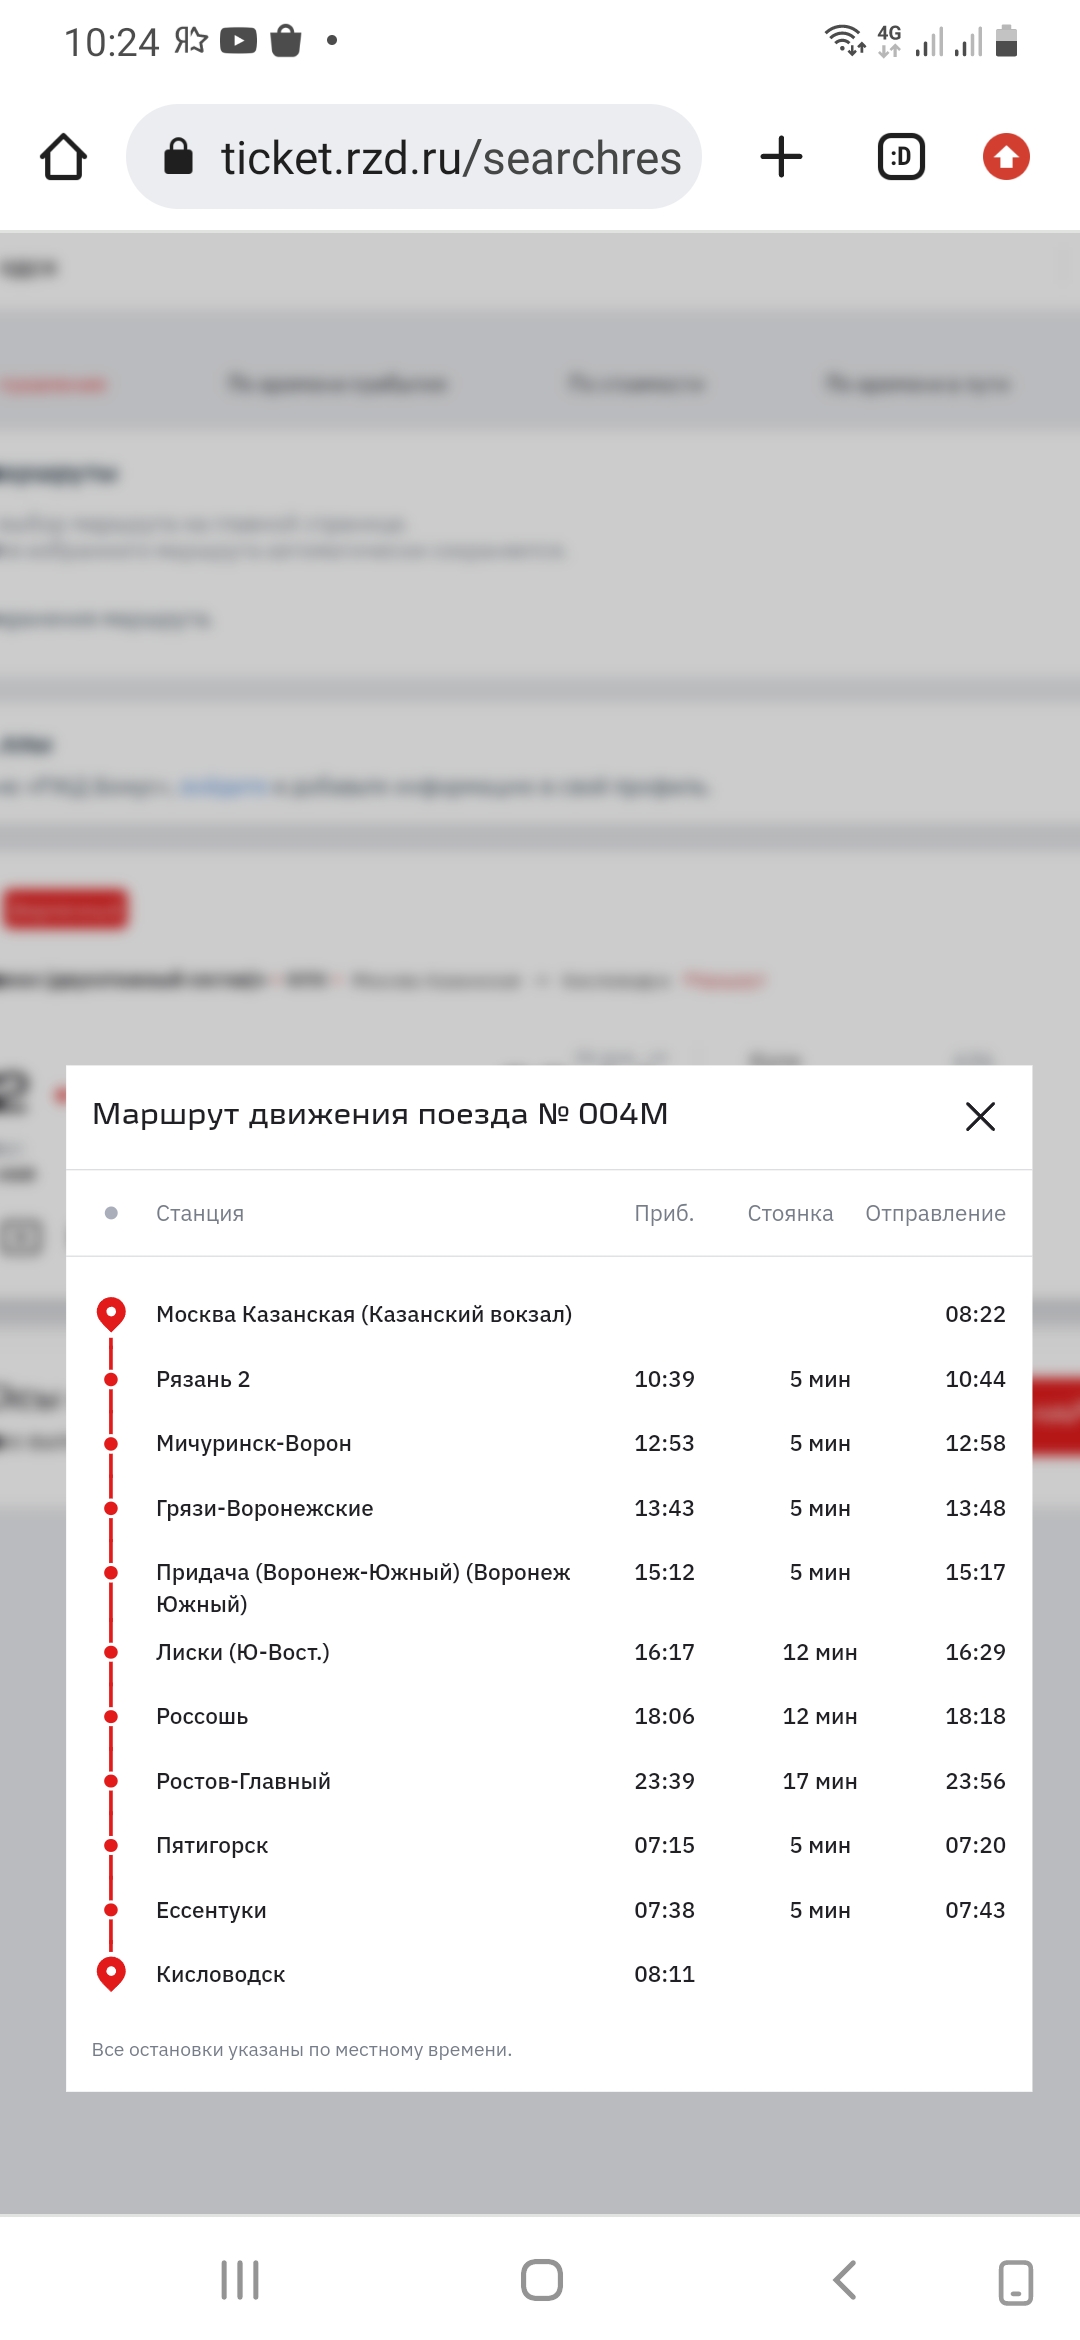This screenshot has height=2340, width=1080.
Task: Open the tab switcher icon
Action: 901,157
